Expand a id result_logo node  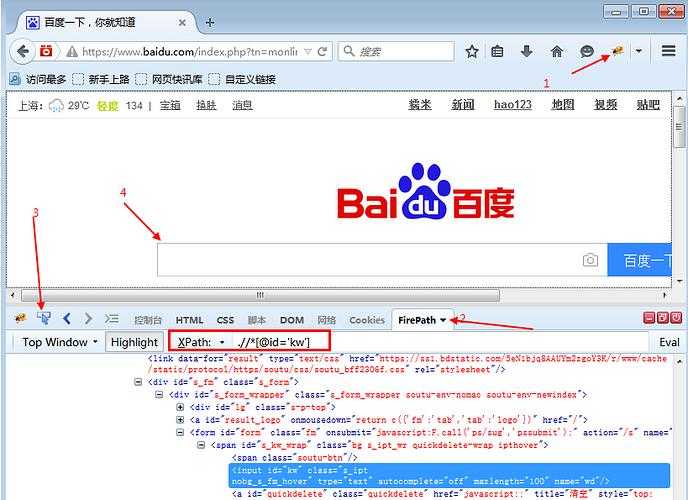[x=180, y=420]
